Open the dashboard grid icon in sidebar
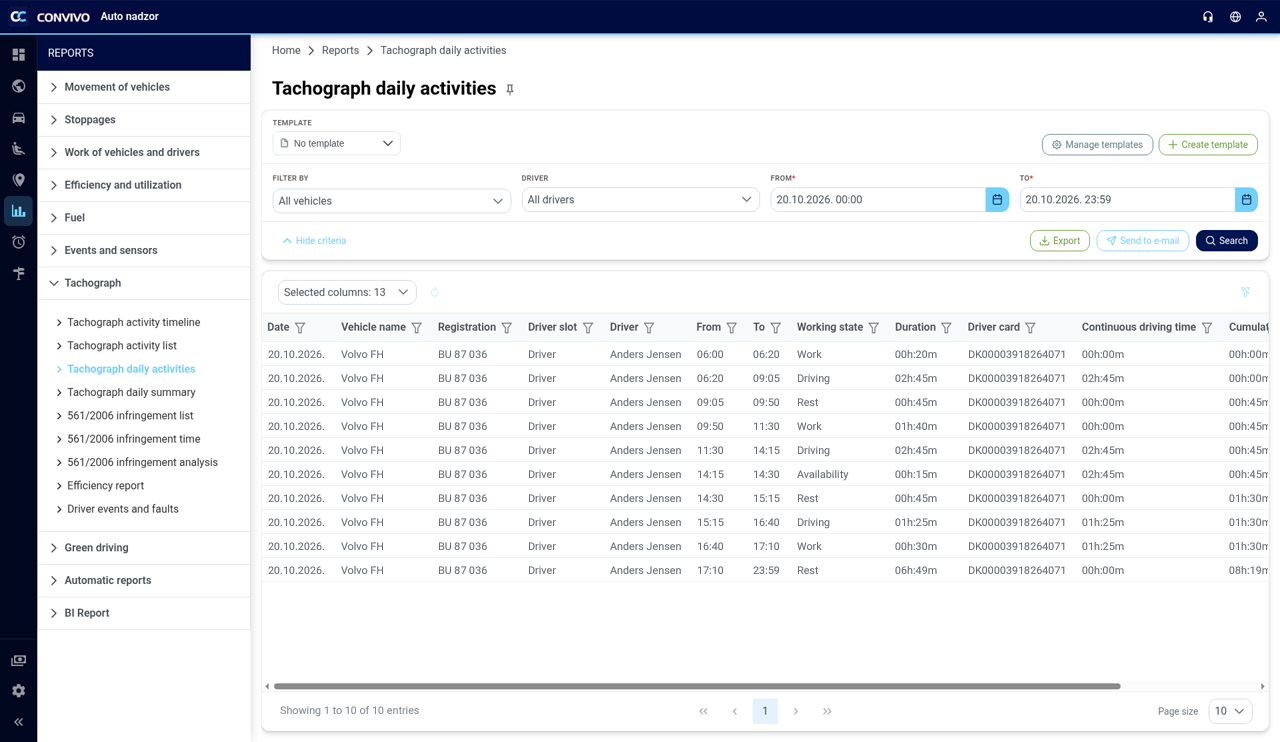1280x742 pixels. click(x=18, y=55)
